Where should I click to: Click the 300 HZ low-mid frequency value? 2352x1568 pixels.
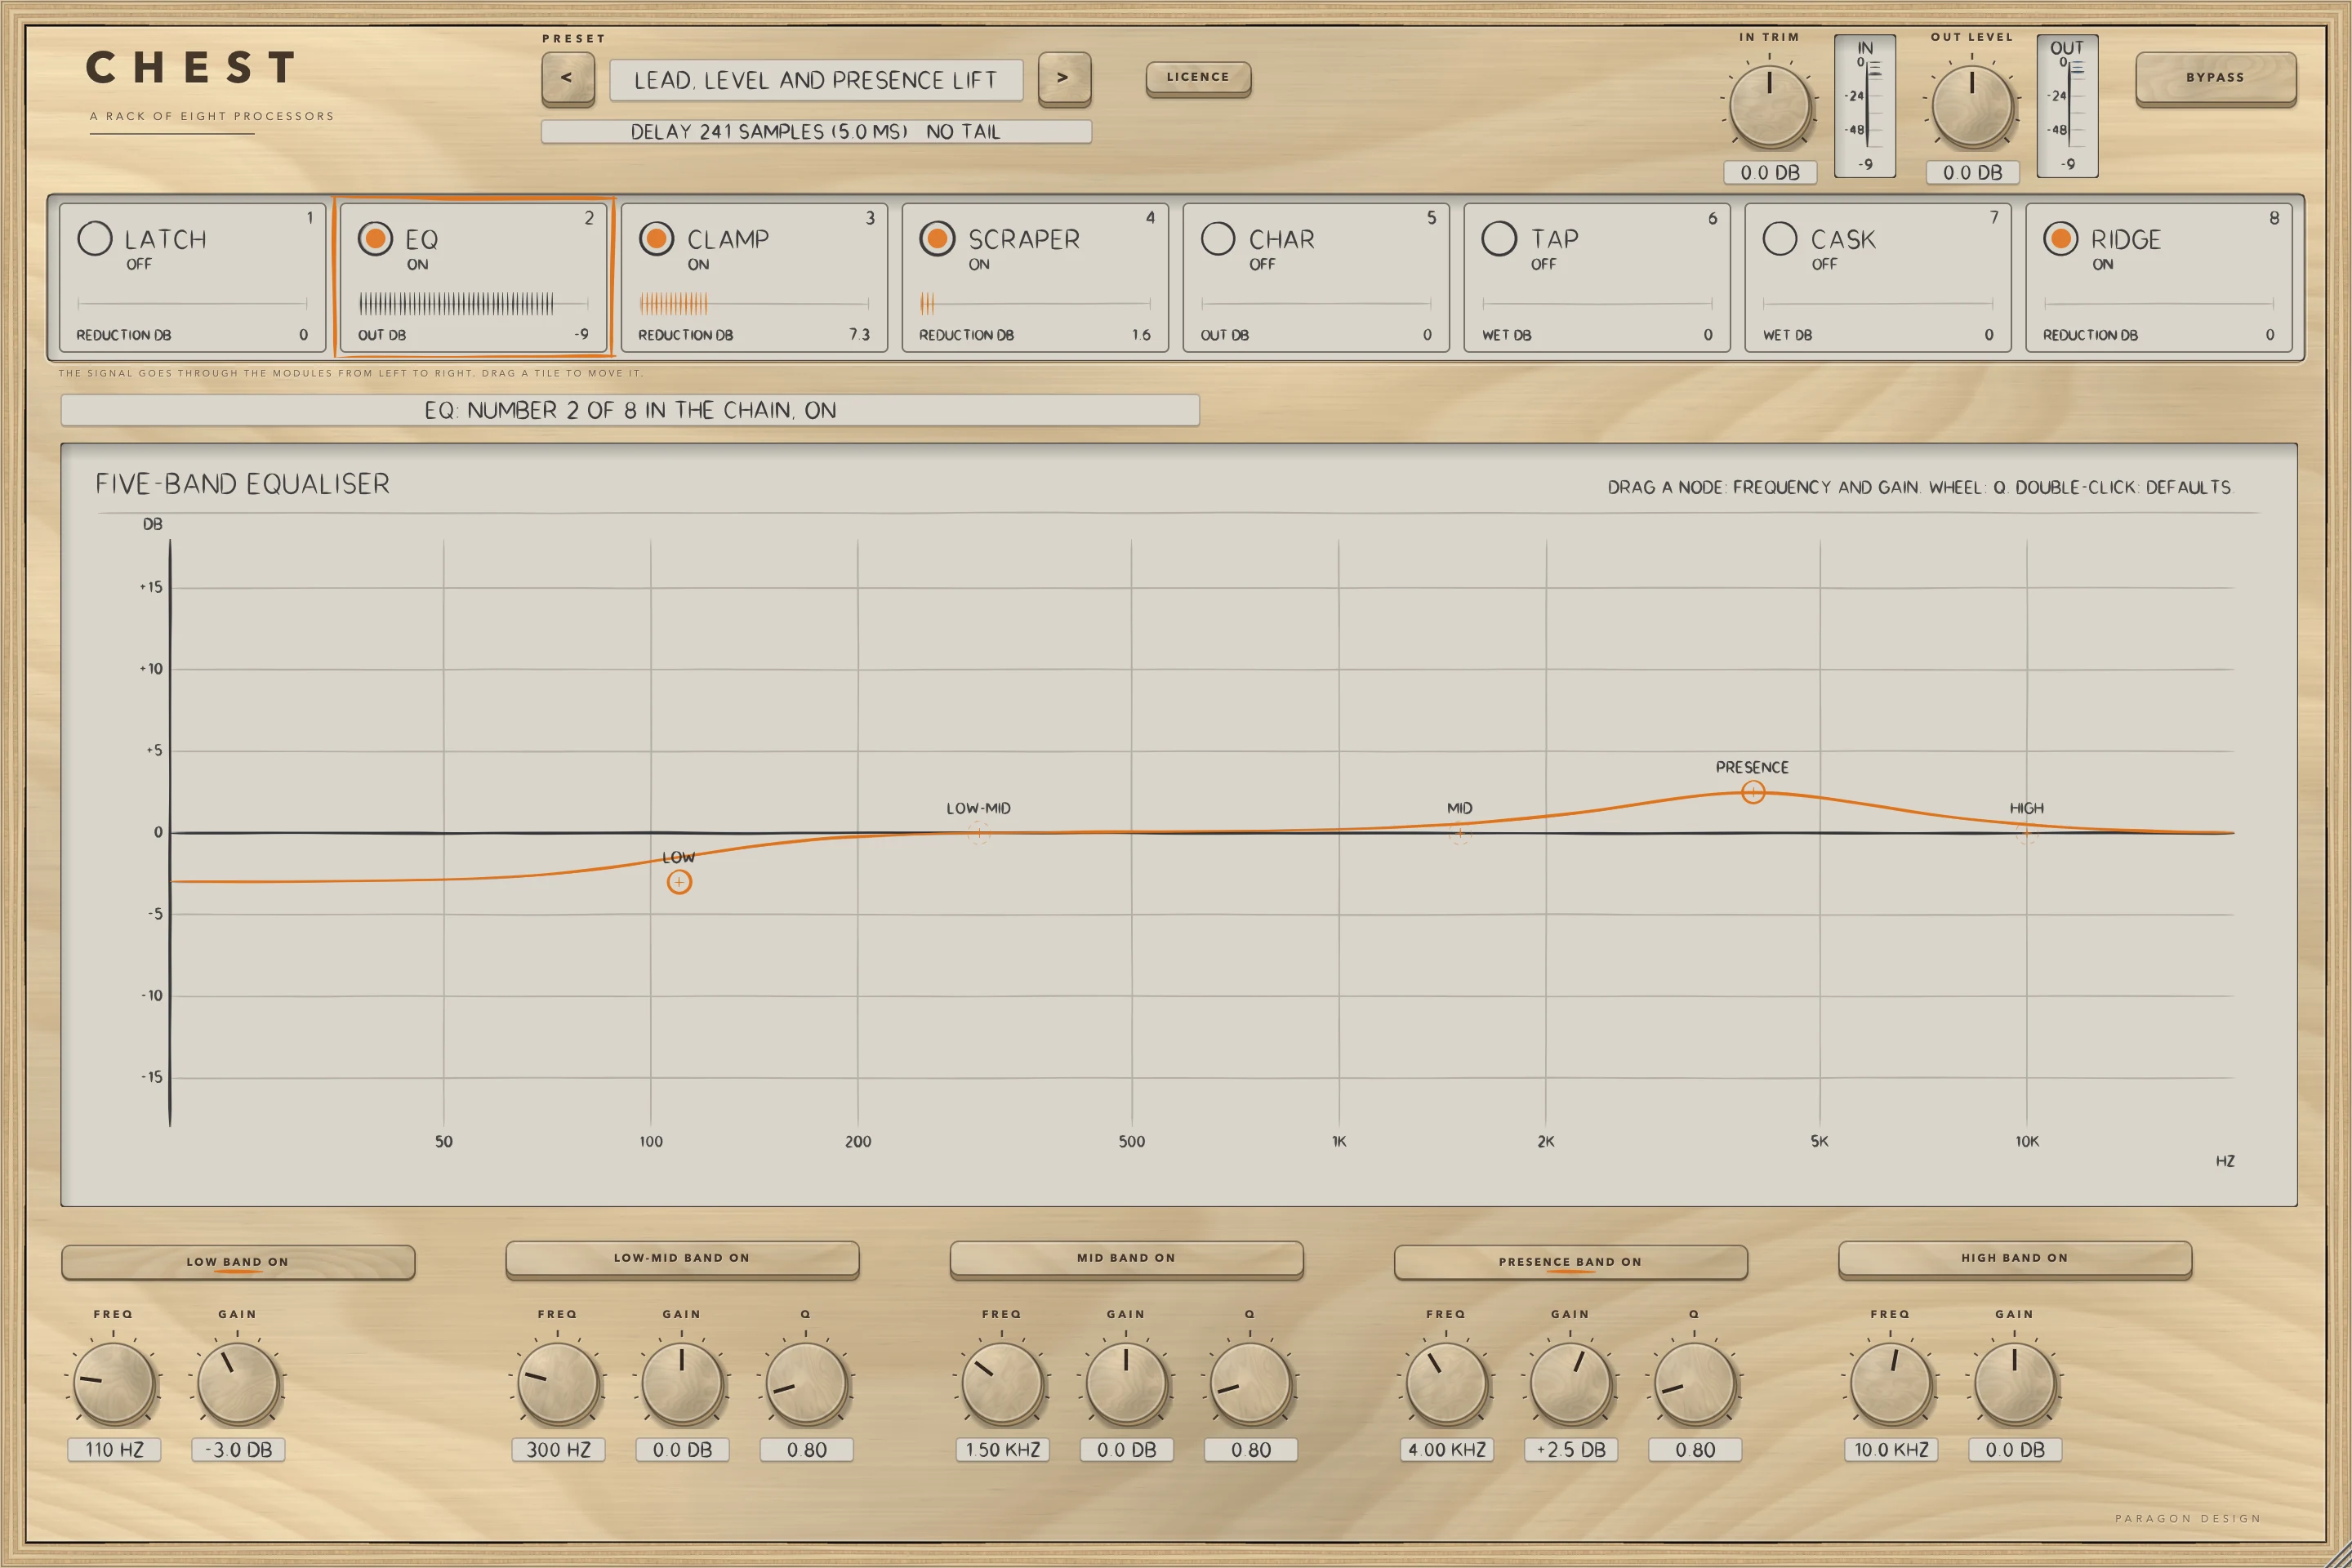[558, 1450]
